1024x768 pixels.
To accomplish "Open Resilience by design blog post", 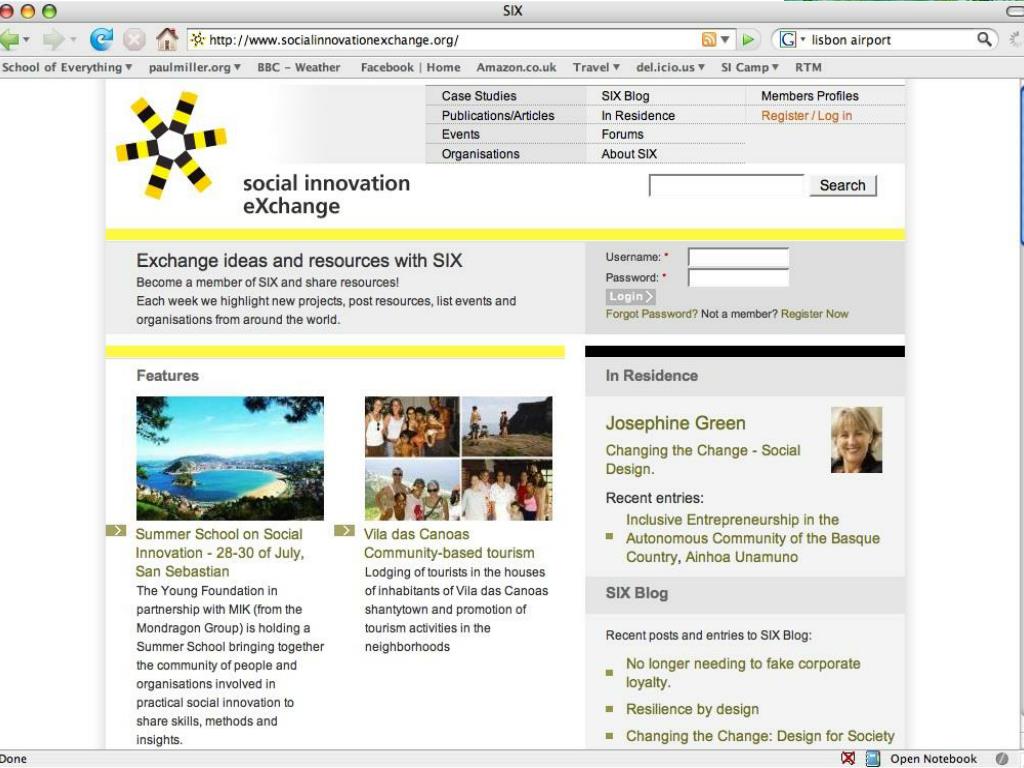I will pos(692,709).
